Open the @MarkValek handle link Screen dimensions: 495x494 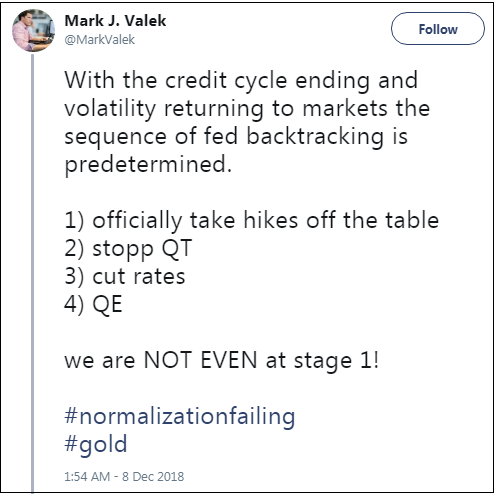(x=99, y=39)
